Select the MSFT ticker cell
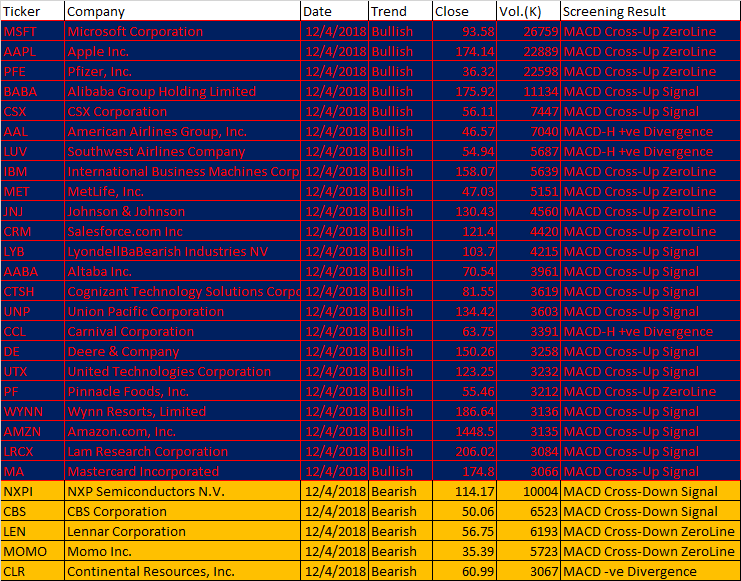 [x=33, y=31]
